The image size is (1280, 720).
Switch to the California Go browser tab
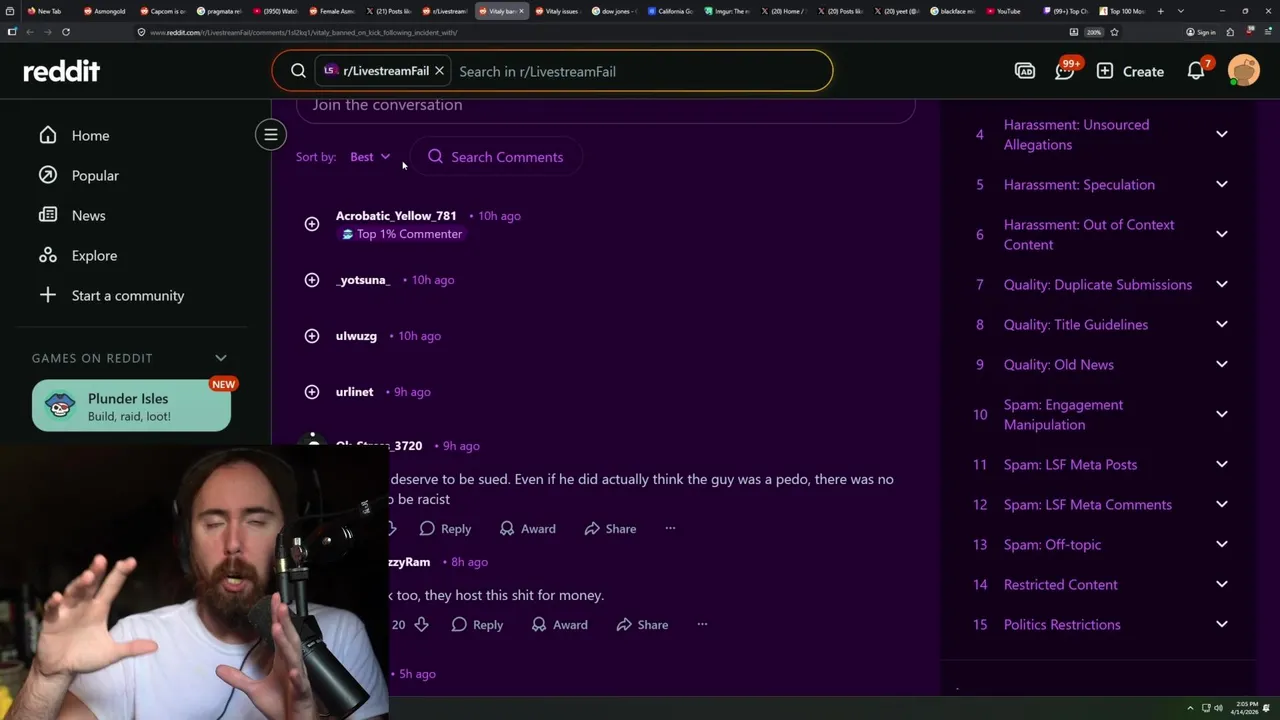pos(669,11)
